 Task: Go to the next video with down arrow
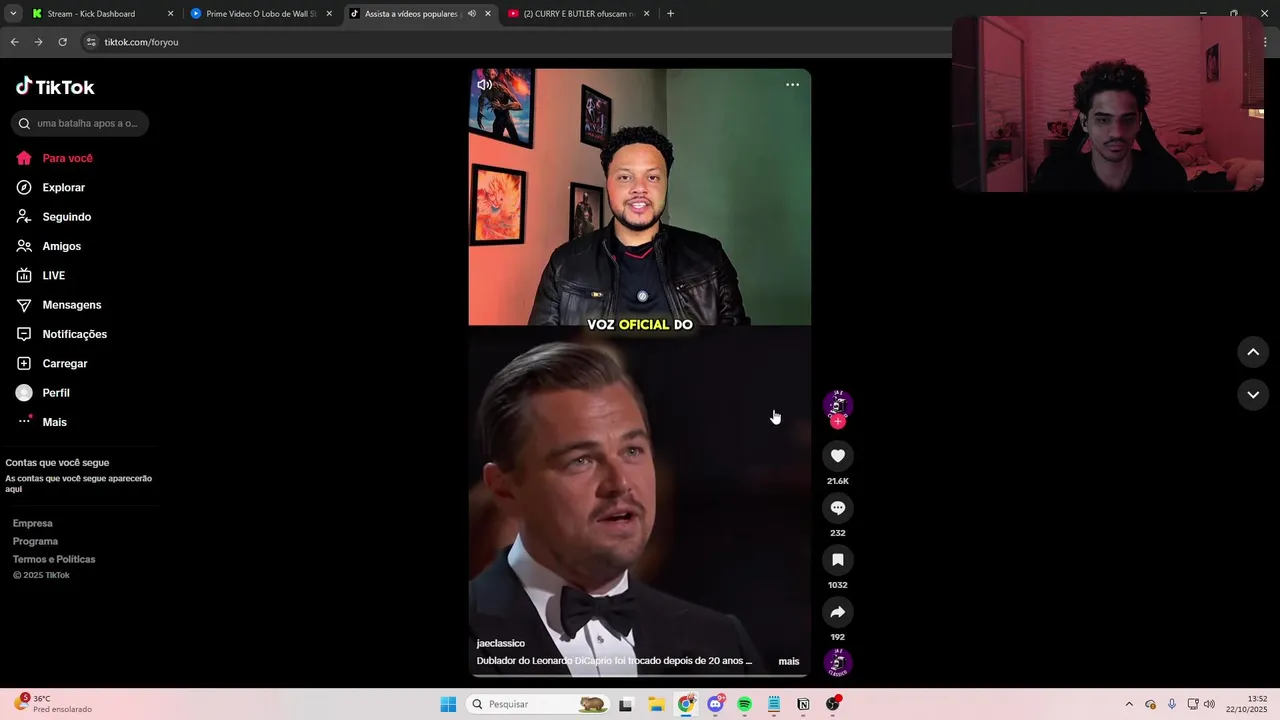1253,395
